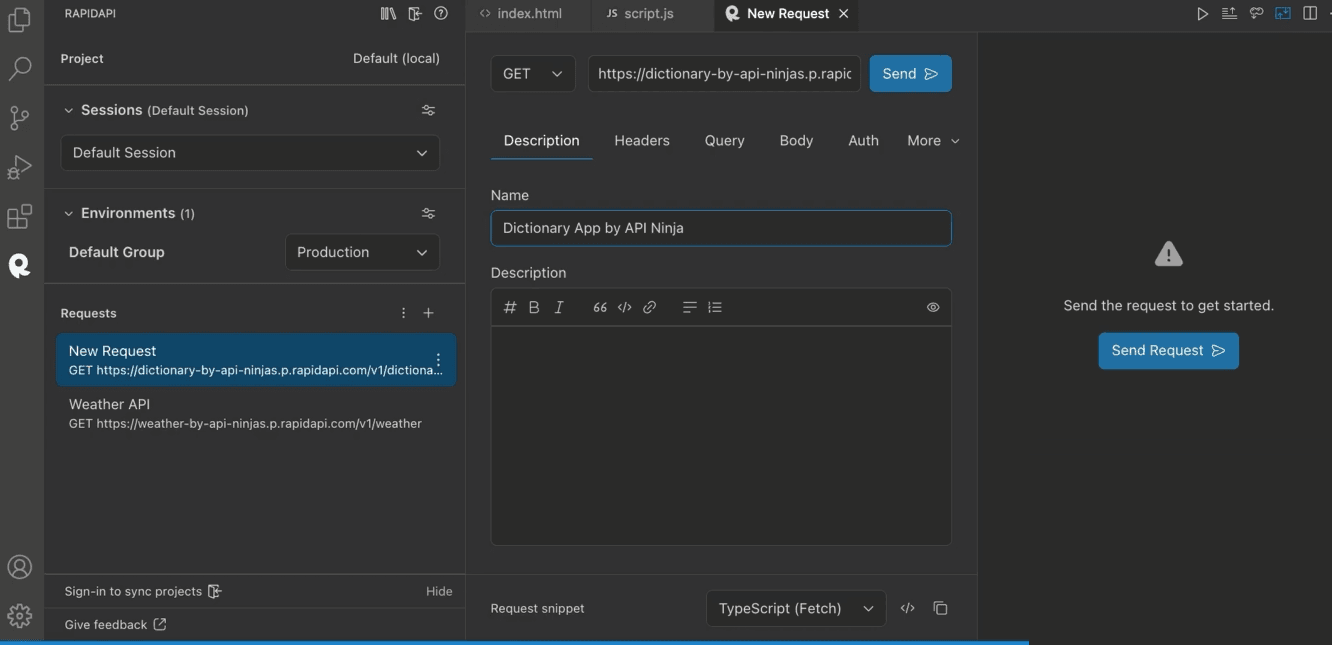This screenshot has width=1332, height=645.
Task: Collapse the Environments section chevron
Action: coord(69,213)
